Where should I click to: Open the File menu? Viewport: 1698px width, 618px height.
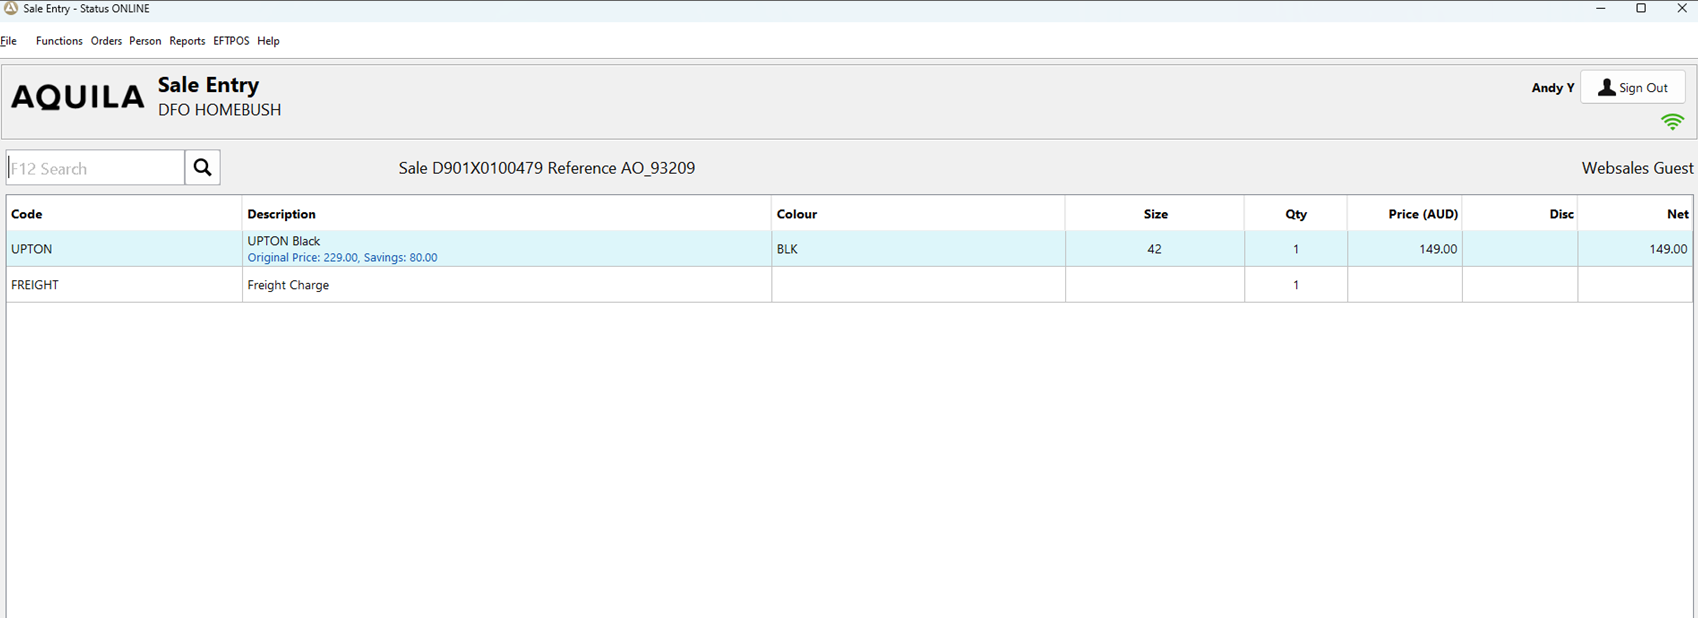click(9, 41)
